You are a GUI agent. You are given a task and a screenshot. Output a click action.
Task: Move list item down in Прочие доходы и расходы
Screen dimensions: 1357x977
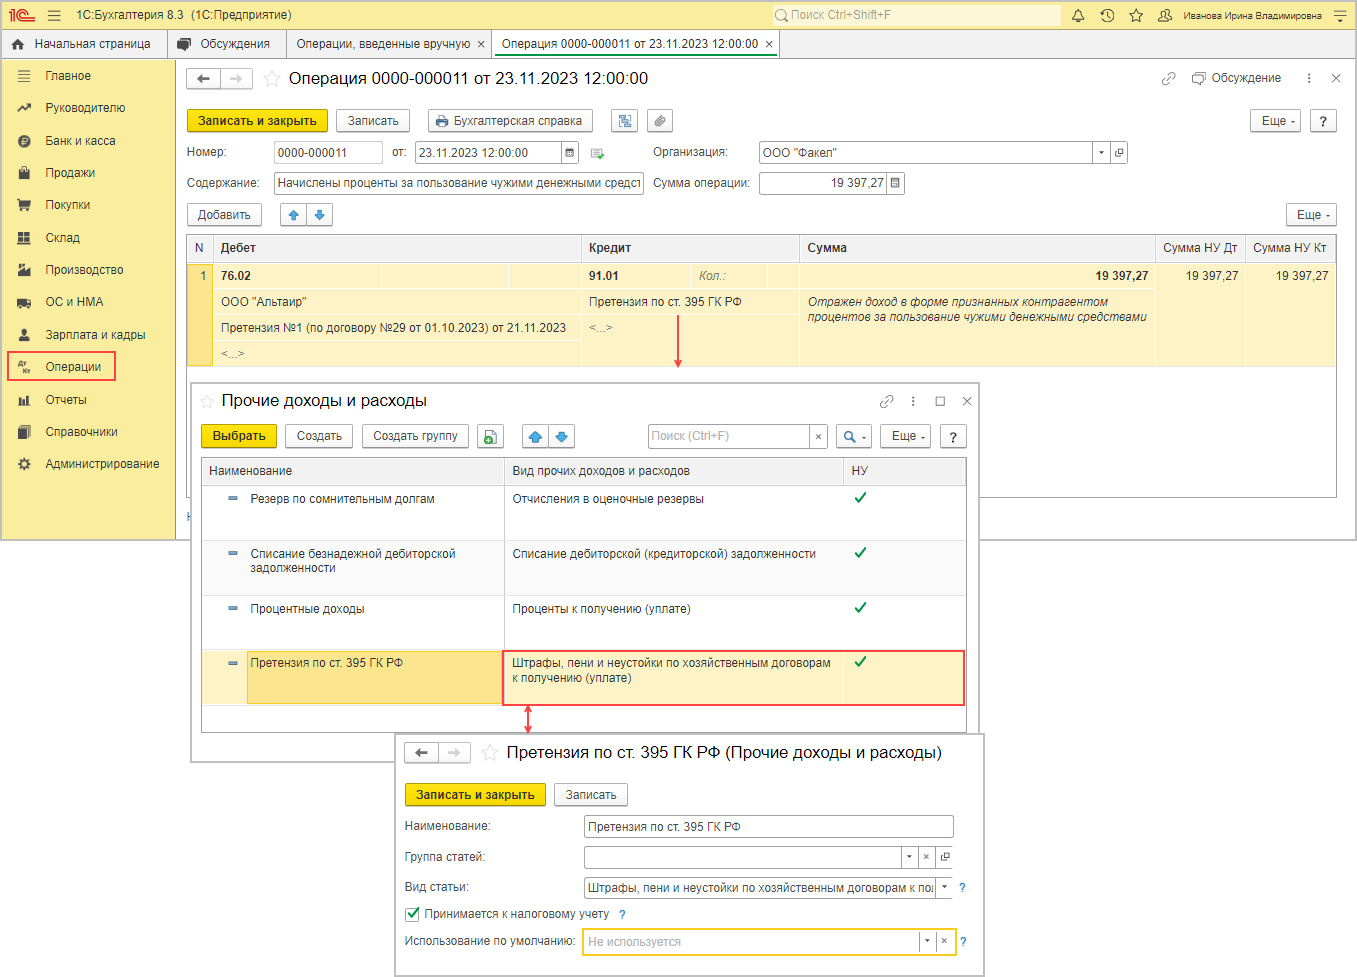pyautogui.click(x=562, y=437)
